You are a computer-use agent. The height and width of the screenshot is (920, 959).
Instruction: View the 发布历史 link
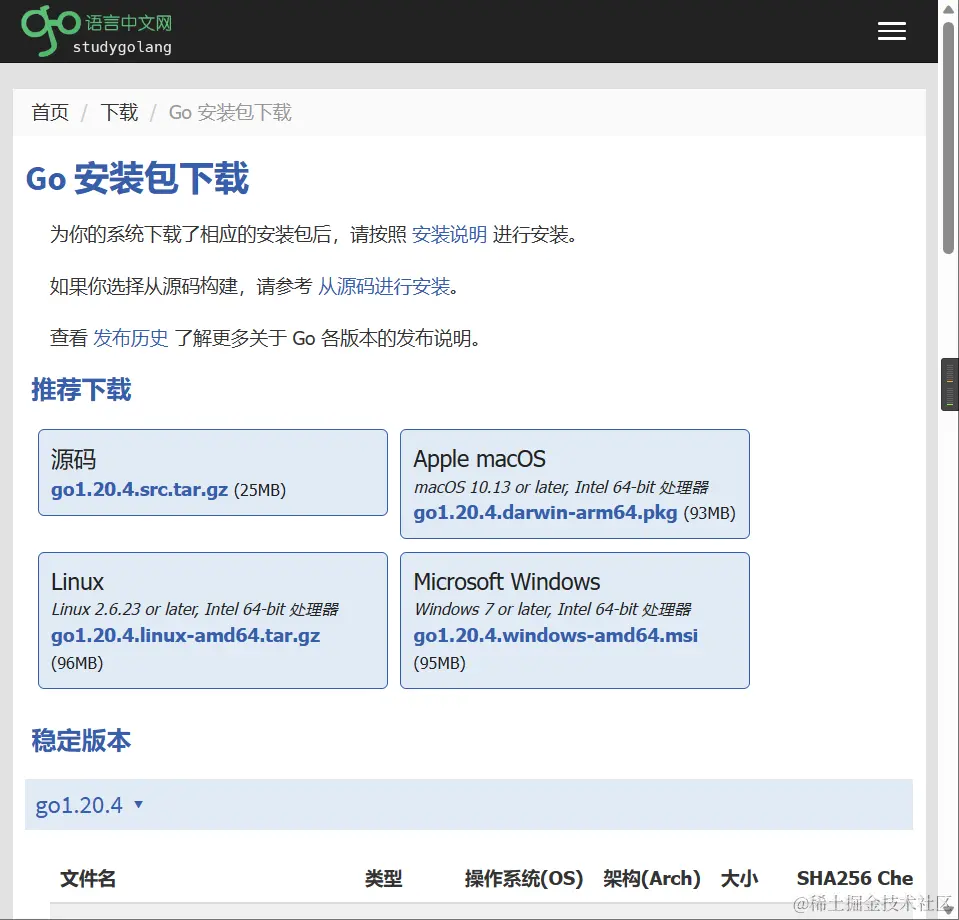click(x=130, y=338)
